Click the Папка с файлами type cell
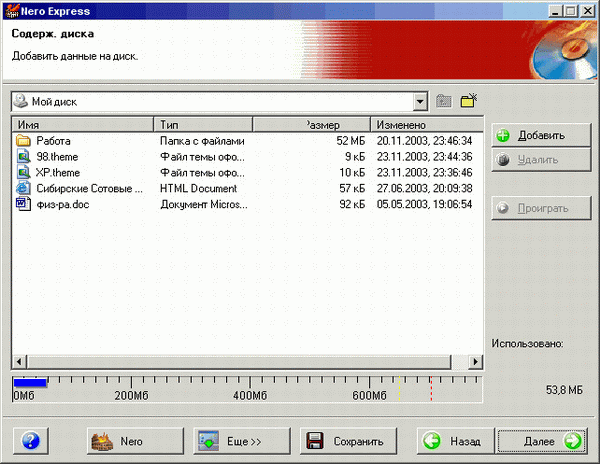This screenshot has height=464, width=600. 202,141
